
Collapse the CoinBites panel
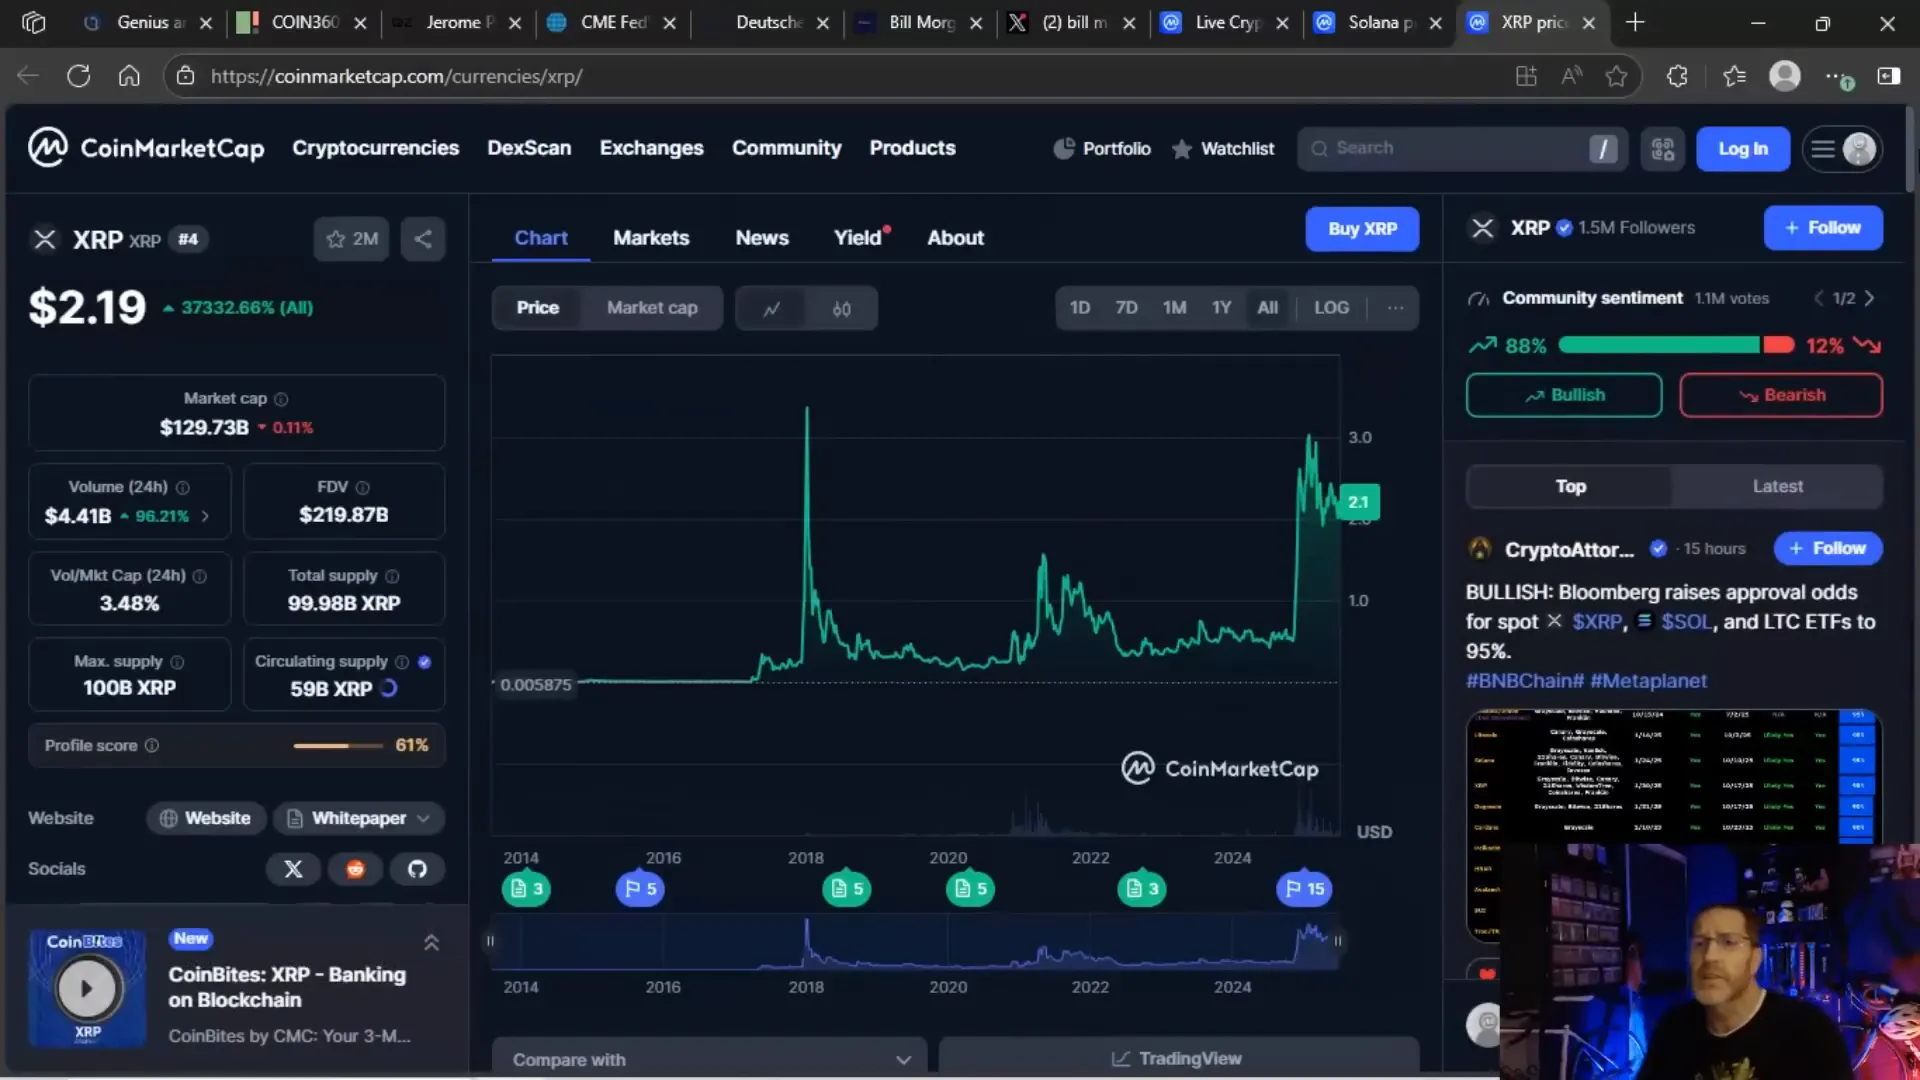[431, 943]
